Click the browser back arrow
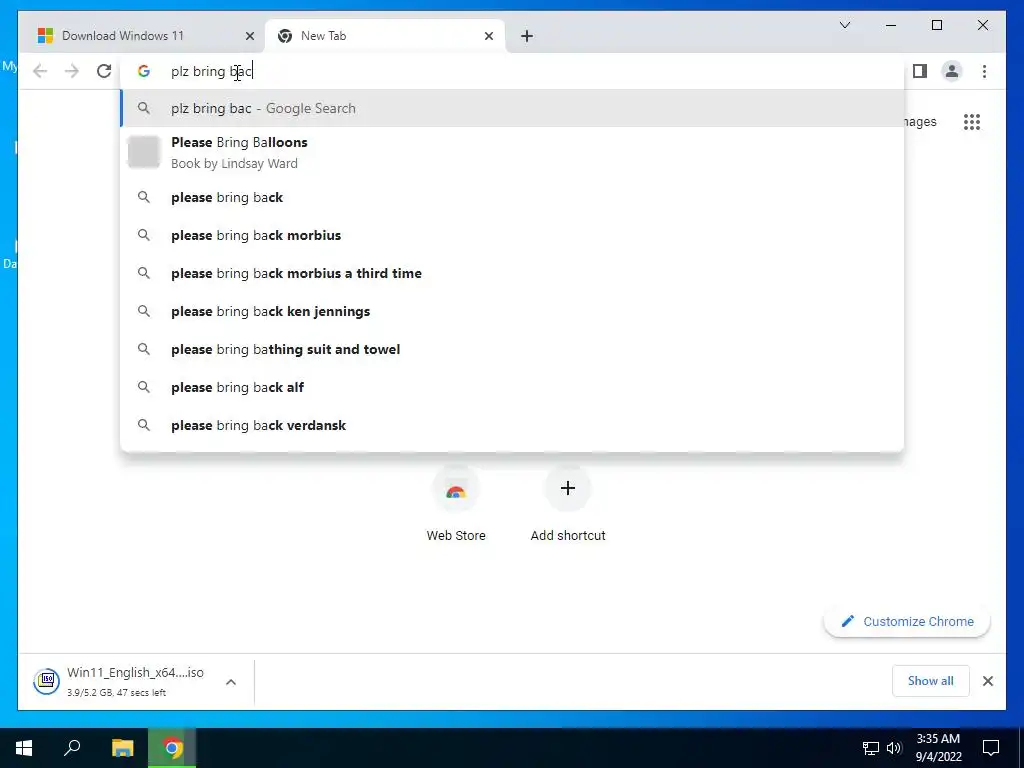The width and height of the screenshot is (1024, 768). [40, 71]
